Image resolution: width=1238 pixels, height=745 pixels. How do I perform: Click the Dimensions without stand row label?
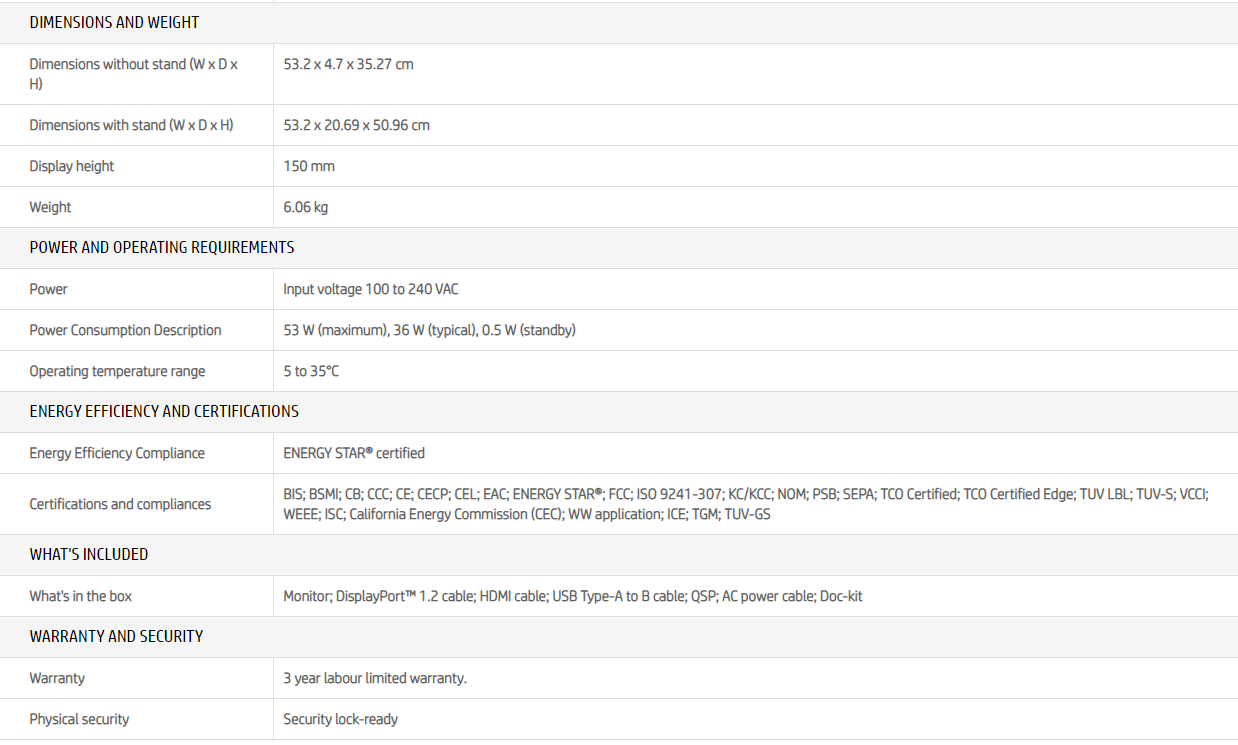tap(133, 73)
